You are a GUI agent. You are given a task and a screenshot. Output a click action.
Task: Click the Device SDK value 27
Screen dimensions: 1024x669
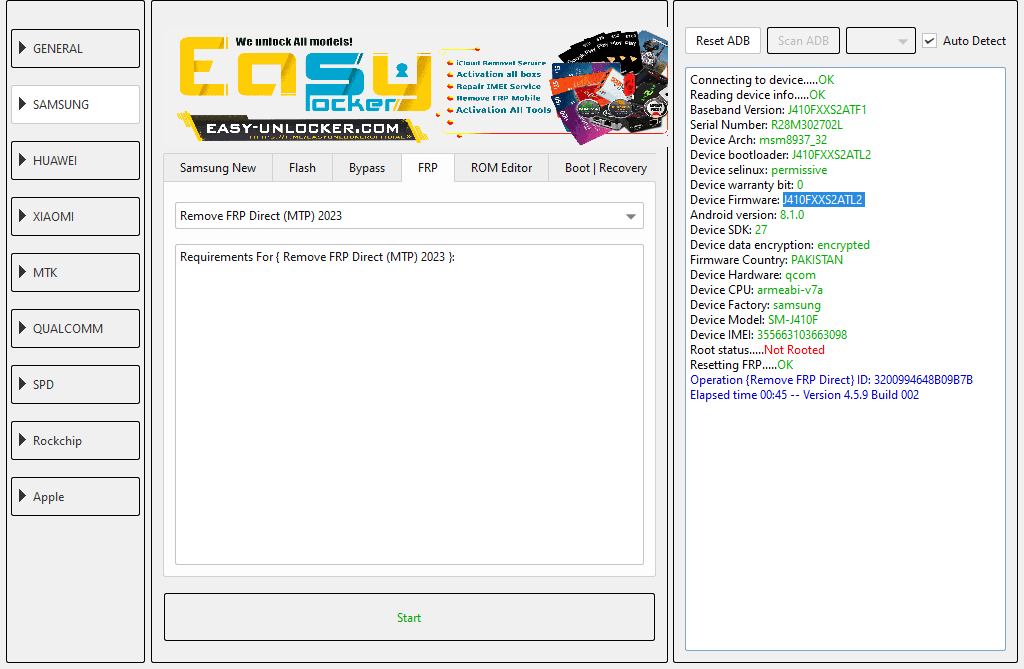(761, 230)
